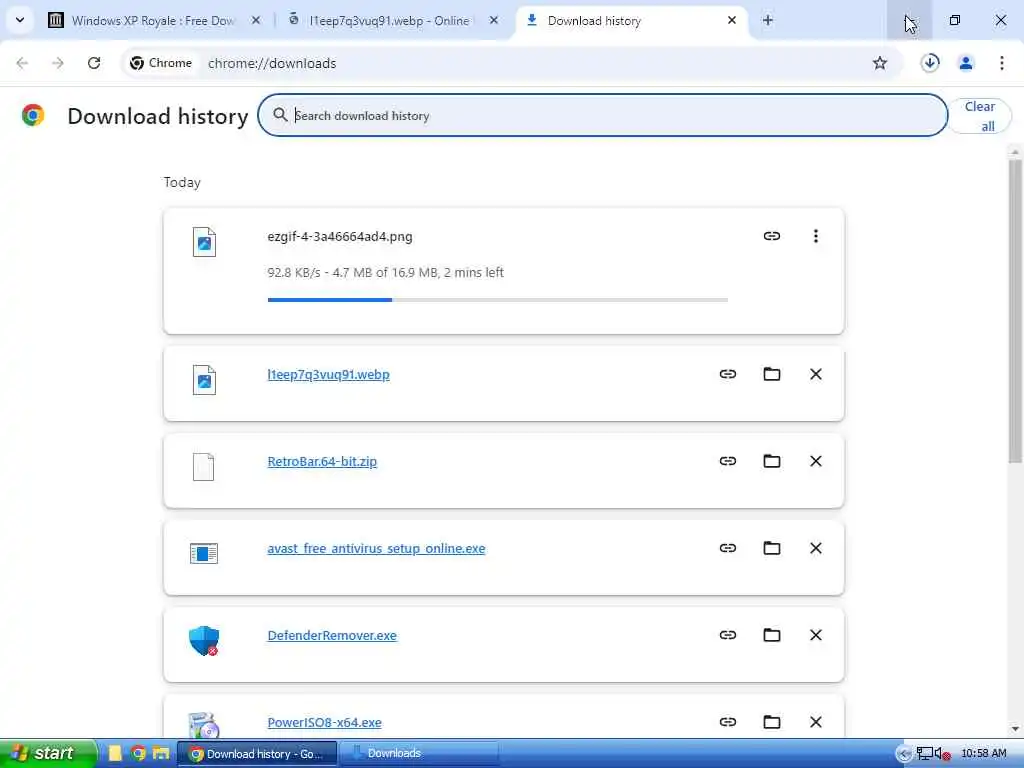
Task: Switch to the Windows XP Royale tab
Action: [x=152, y=20]
